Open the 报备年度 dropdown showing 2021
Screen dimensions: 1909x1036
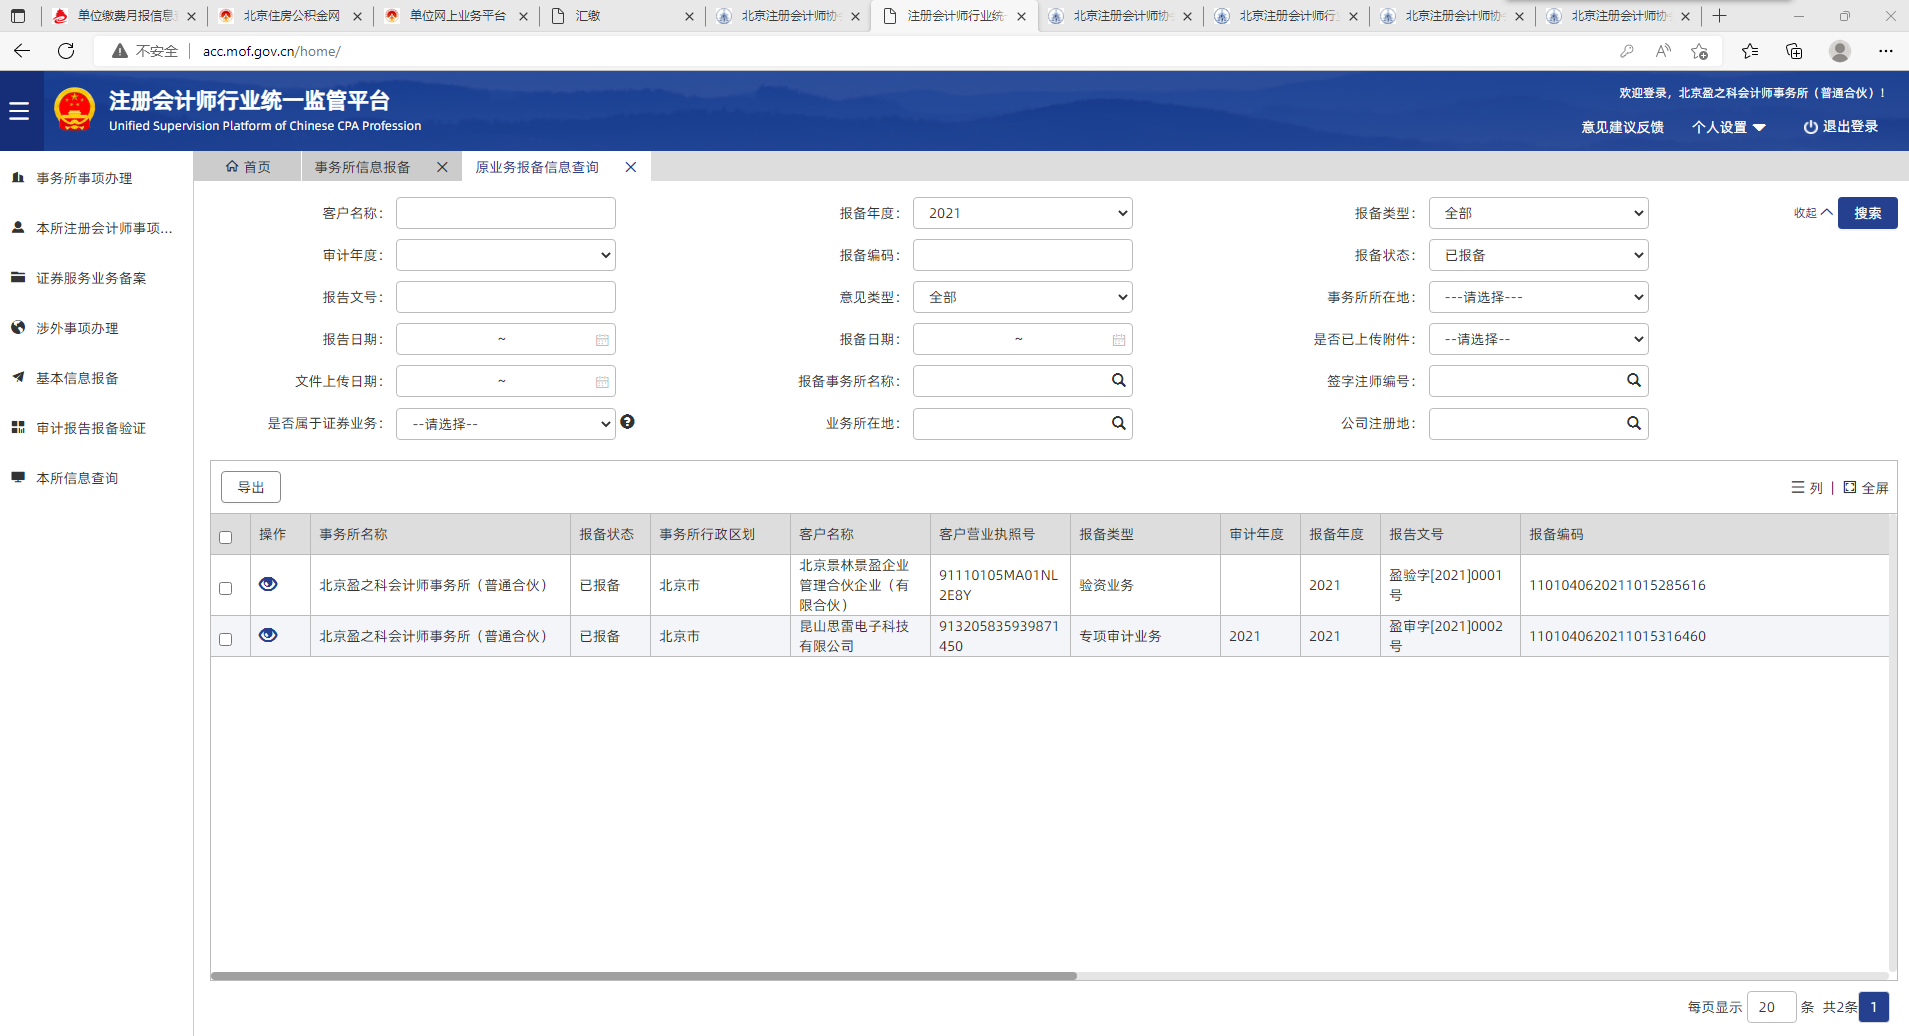(x=1022, y=213)
